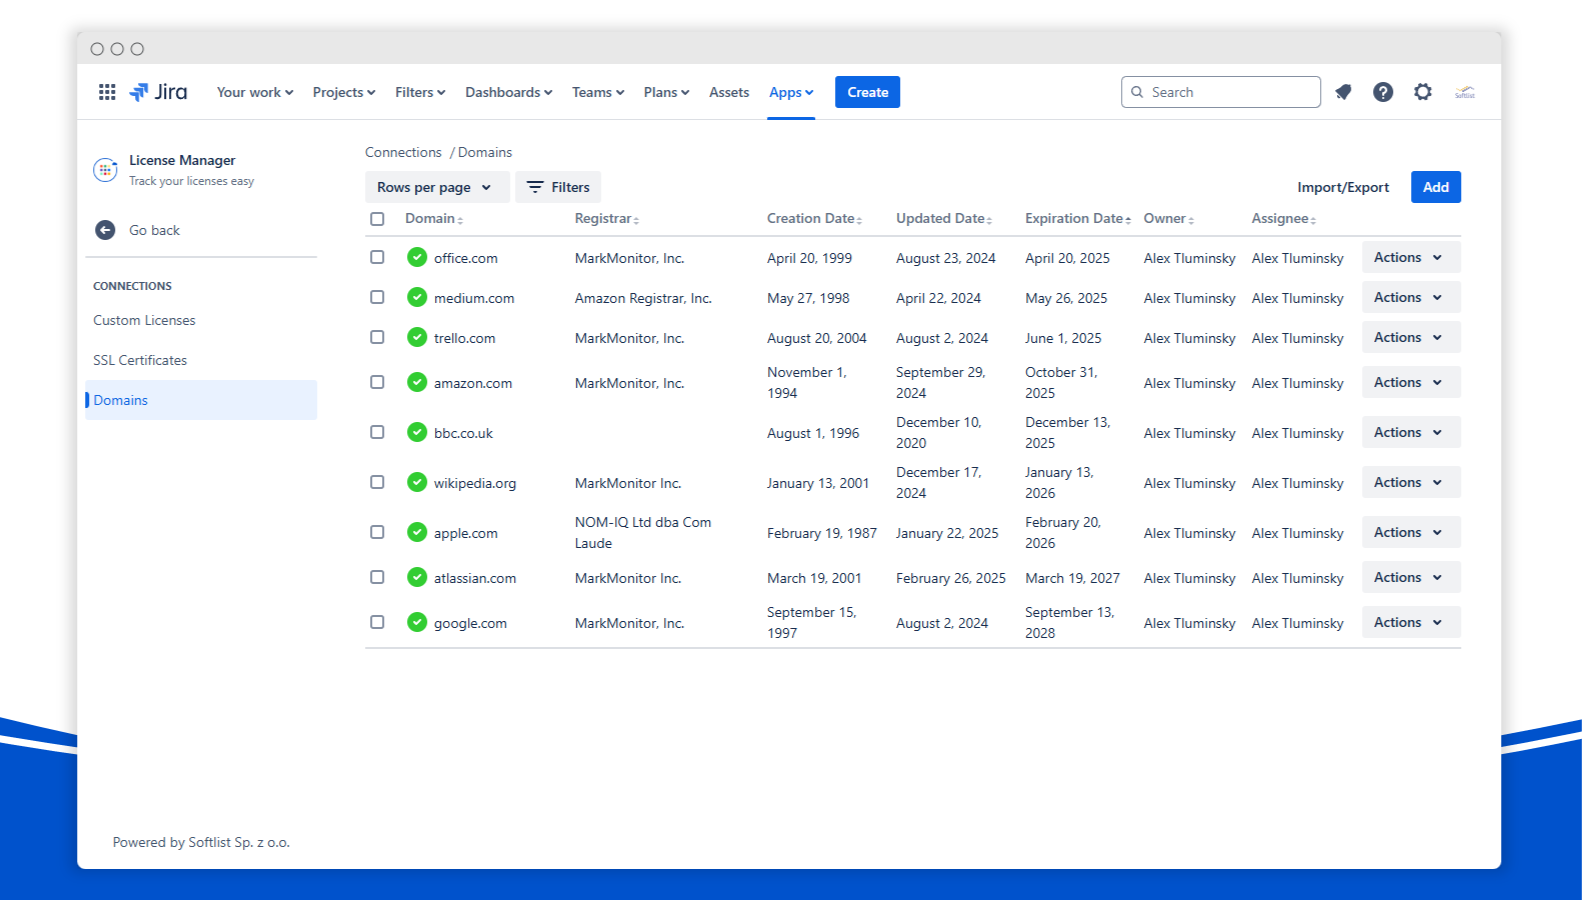This screenshot has height=900, width=1582.
Task: Click the Import/Export link
Action: tap(1343, 187)
